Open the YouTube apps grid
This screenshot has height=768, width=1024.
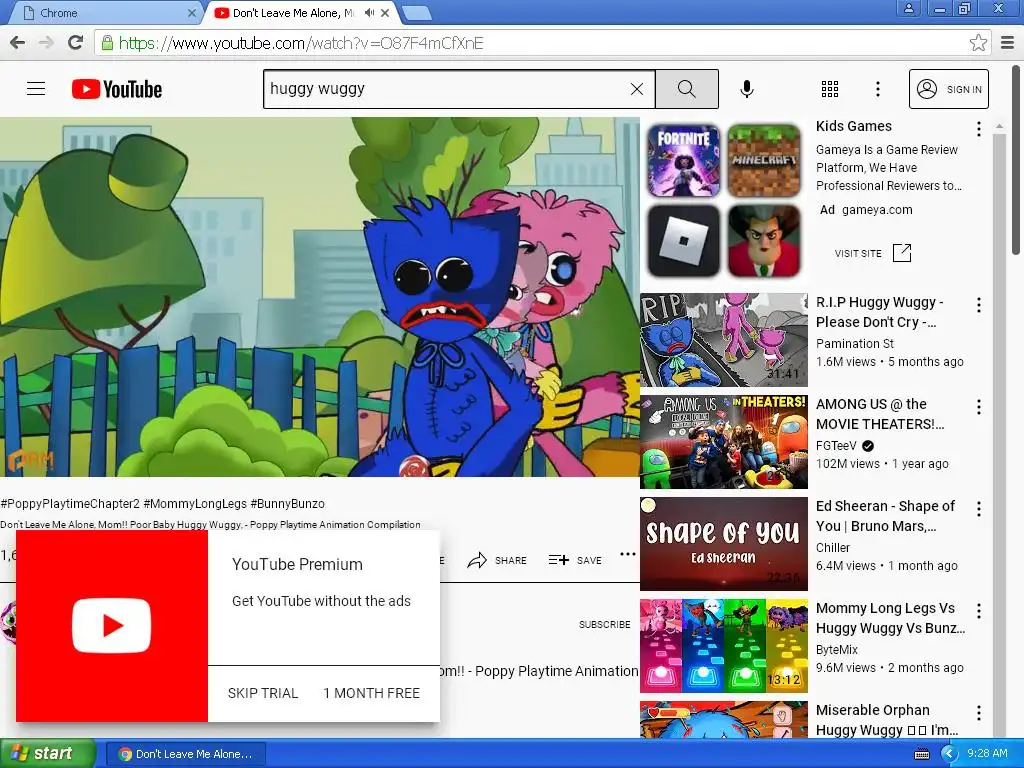pyautogui.click(x=829, y=89)
